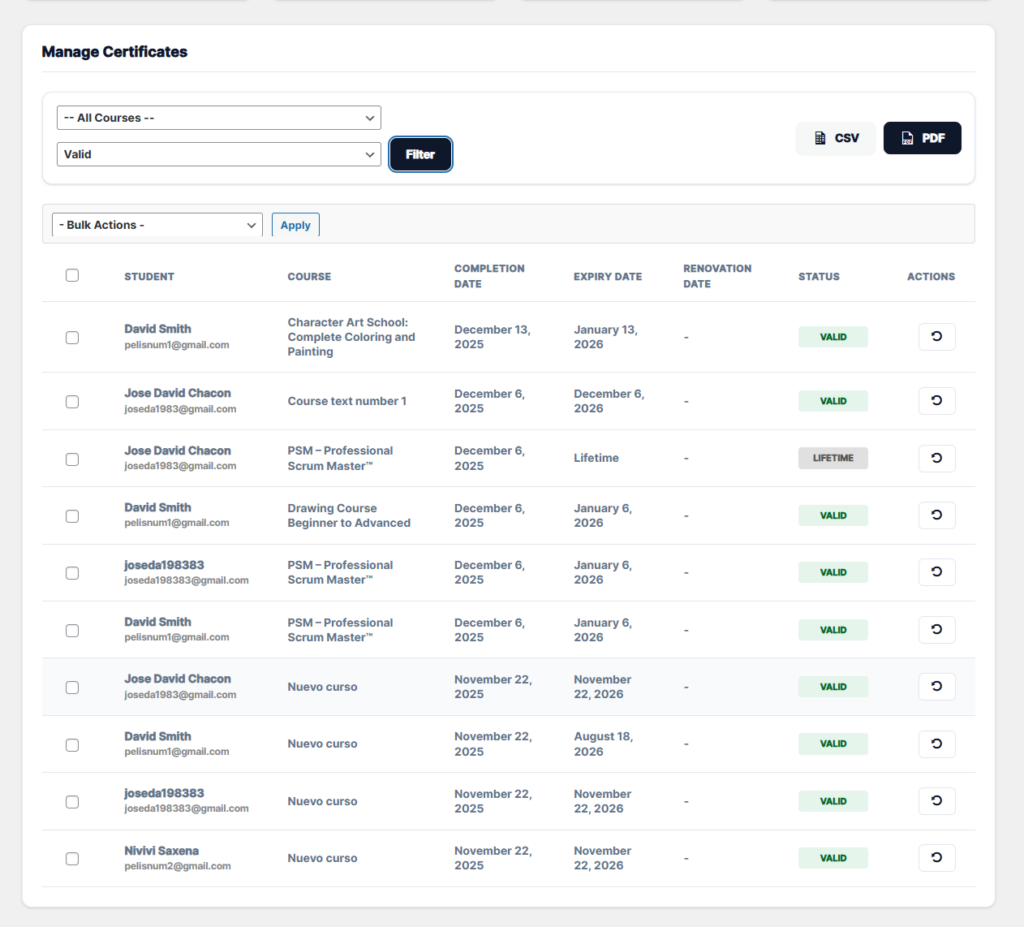Image resolution: width=1024 pixels, height=927 pixels.
Task: Open the All Courses dropdown
Action: 219,118
